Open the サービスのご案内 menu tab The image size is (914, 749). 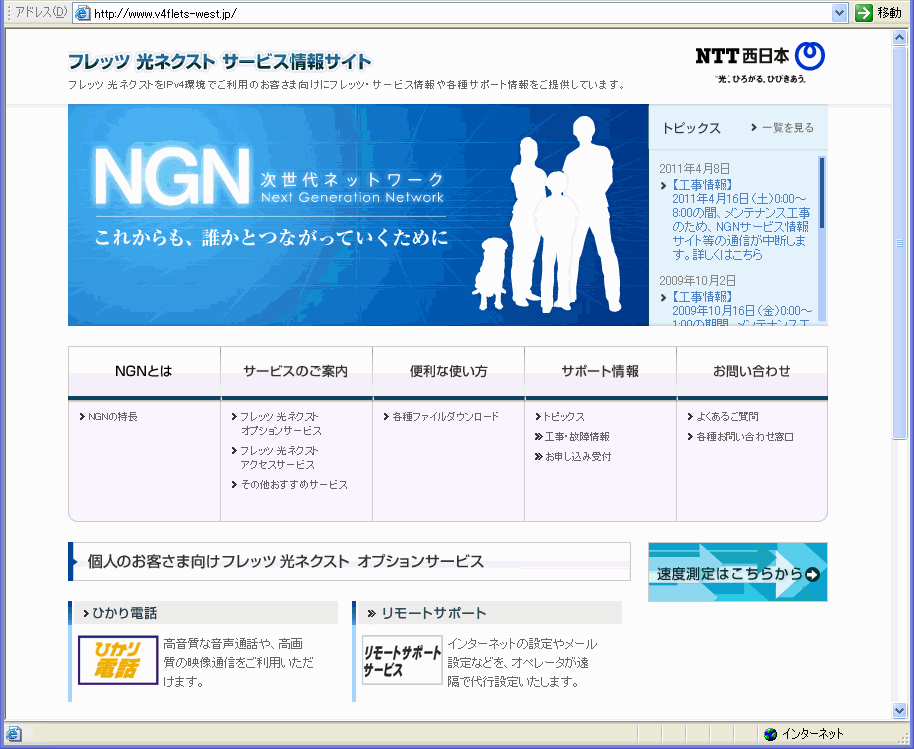click(296, 371)
